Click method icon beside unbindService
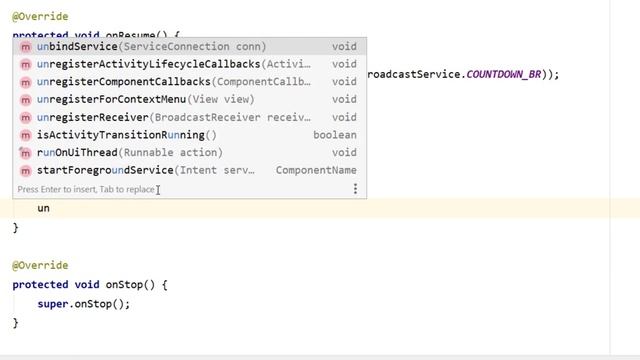 point(26,47)
